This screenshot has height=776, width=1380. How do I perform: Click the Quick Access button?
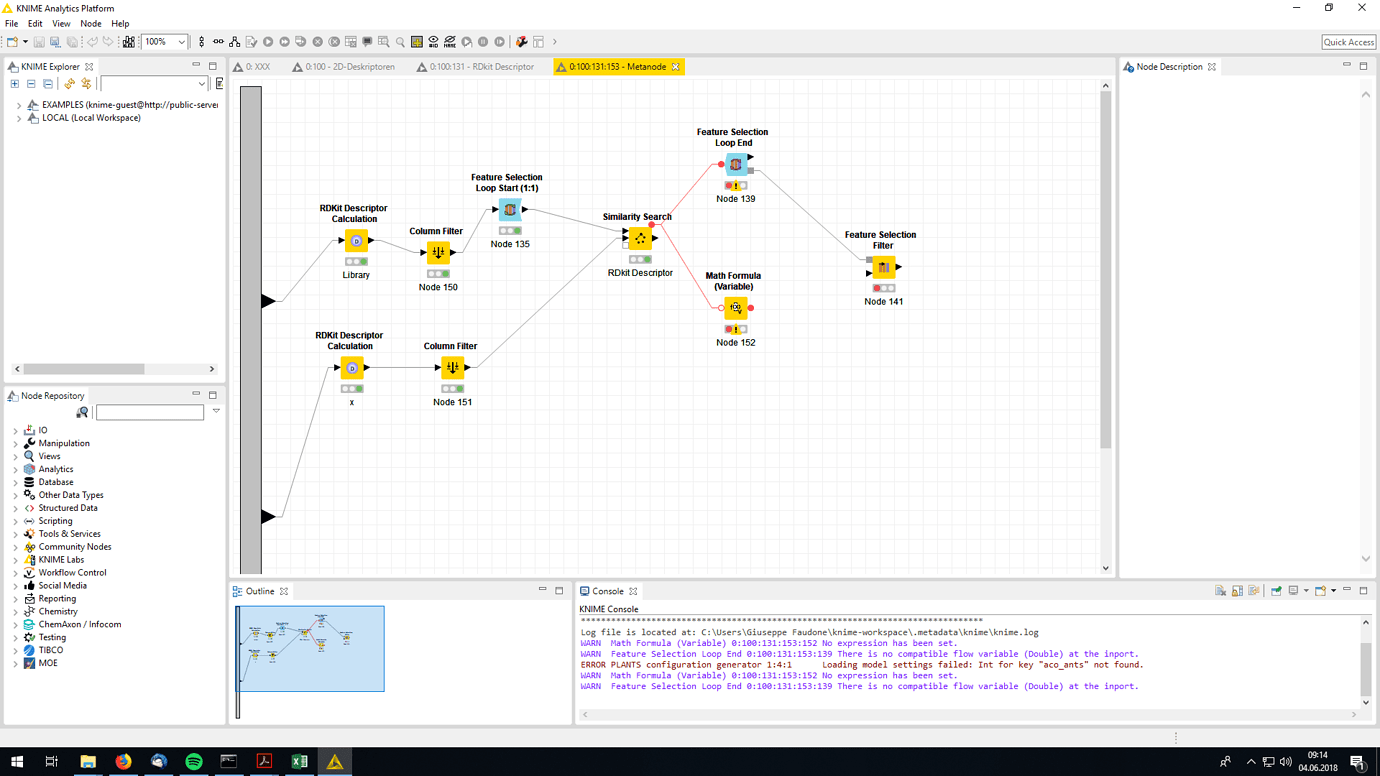coord(1347,41)
